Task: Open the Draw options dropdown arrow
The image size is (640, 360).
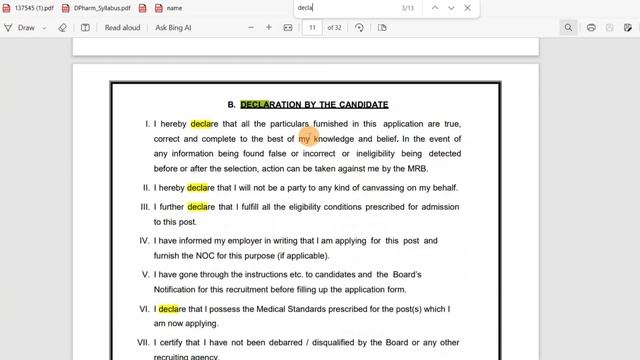Action: (x=44, y=28)
